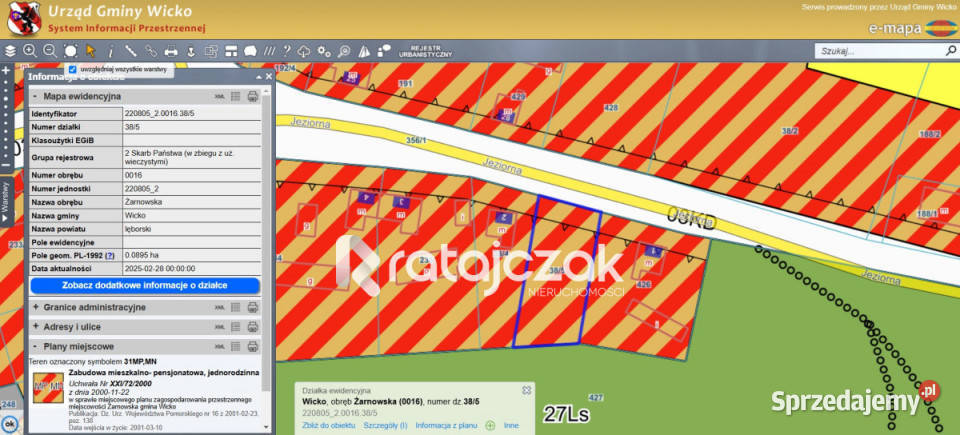Expand the Granice administracyjne section
Image resolution: width=960 pixels, height=435 pixels.
click(x=37, y=307)
